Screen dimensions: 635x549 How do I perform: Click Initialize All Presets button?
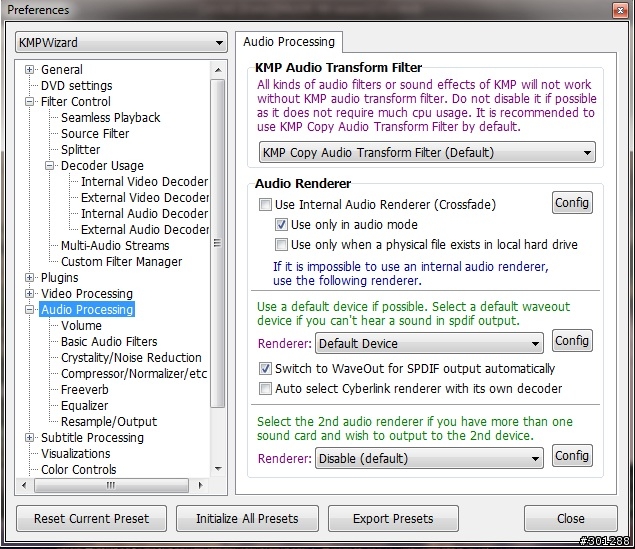point(247,519)
